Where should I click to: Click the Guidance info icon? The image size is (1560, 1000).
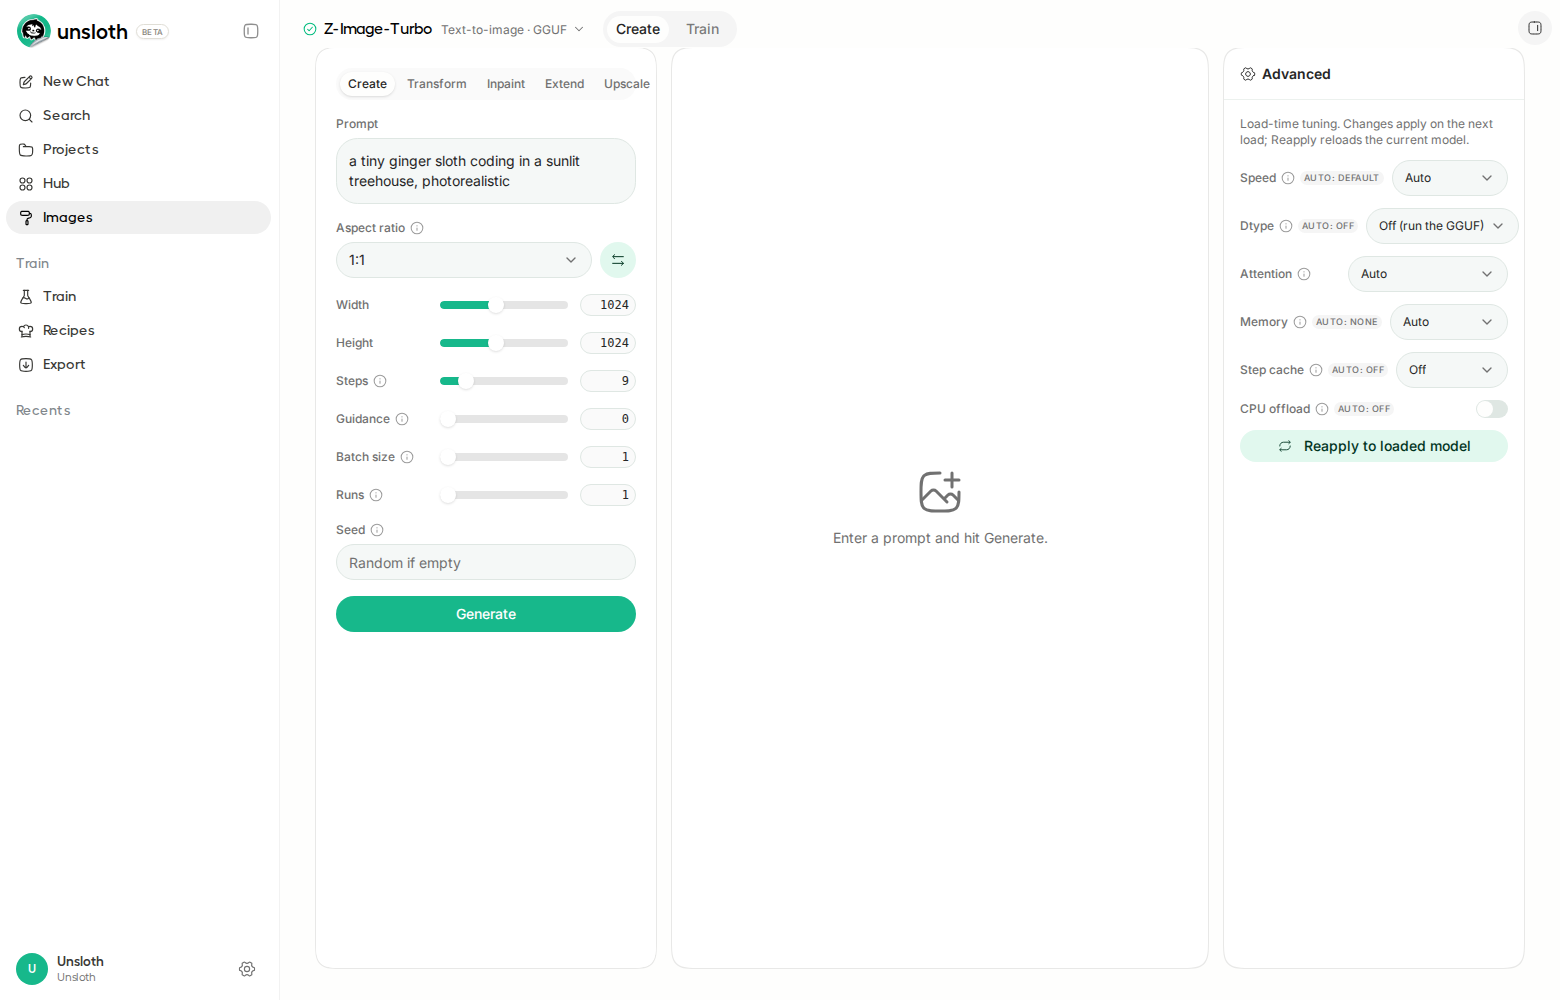pyautogui.click(x=402, y=419)
